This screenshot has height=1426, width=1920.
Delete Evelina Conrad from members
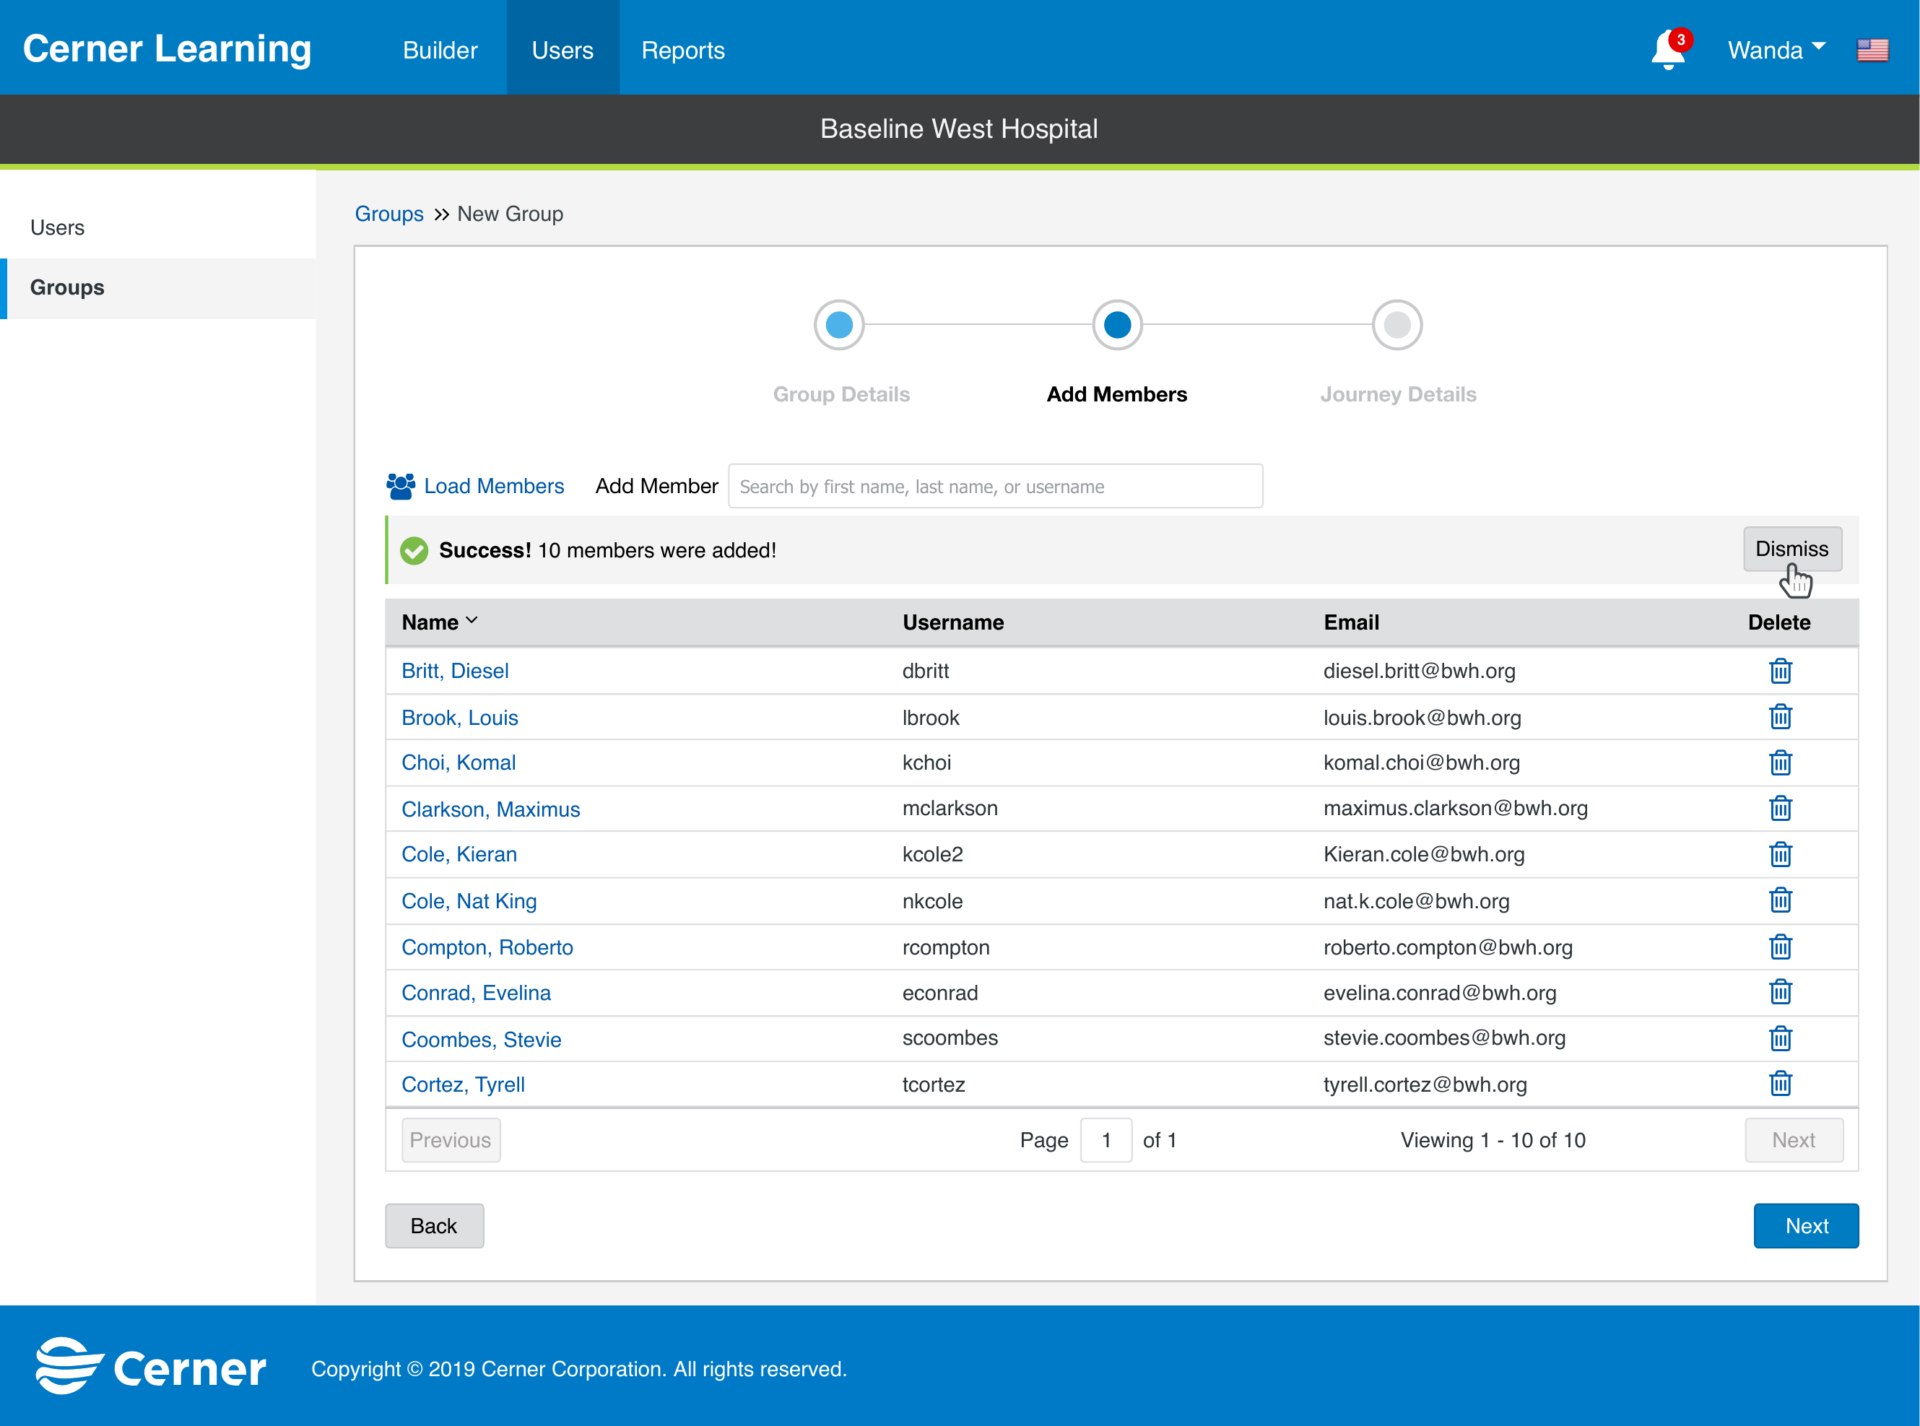coord(1780,992)
